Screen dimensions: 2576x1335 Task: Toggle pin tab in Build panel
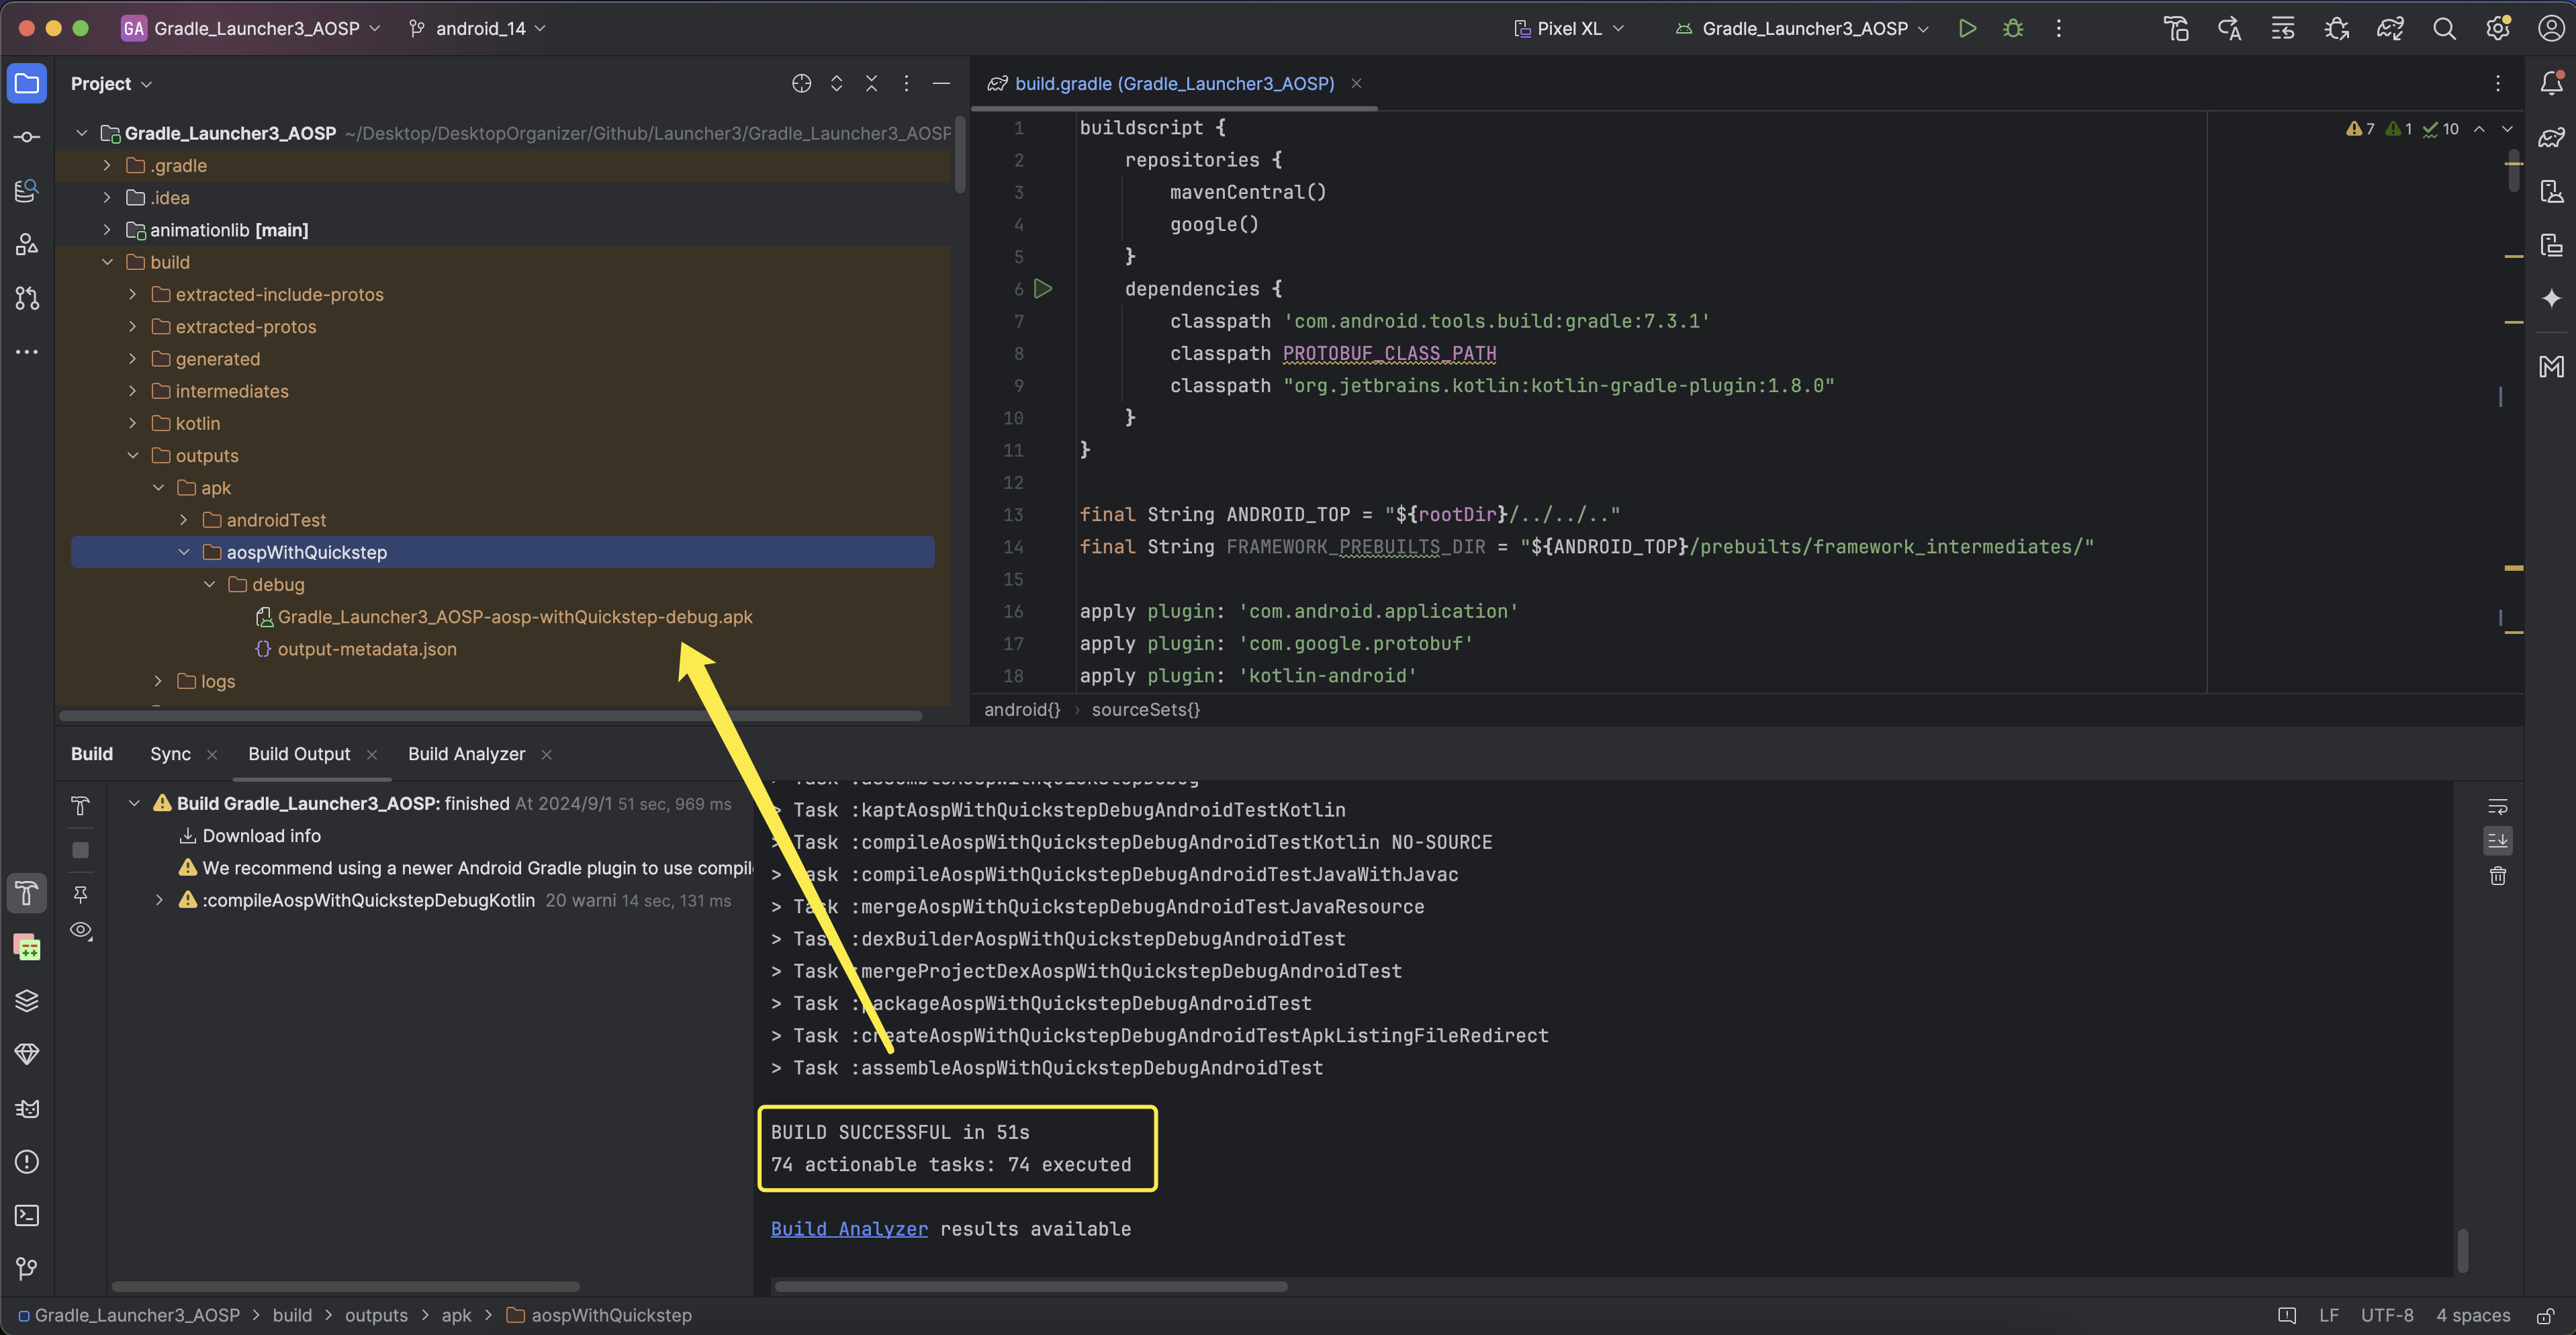tap(81, 894)
